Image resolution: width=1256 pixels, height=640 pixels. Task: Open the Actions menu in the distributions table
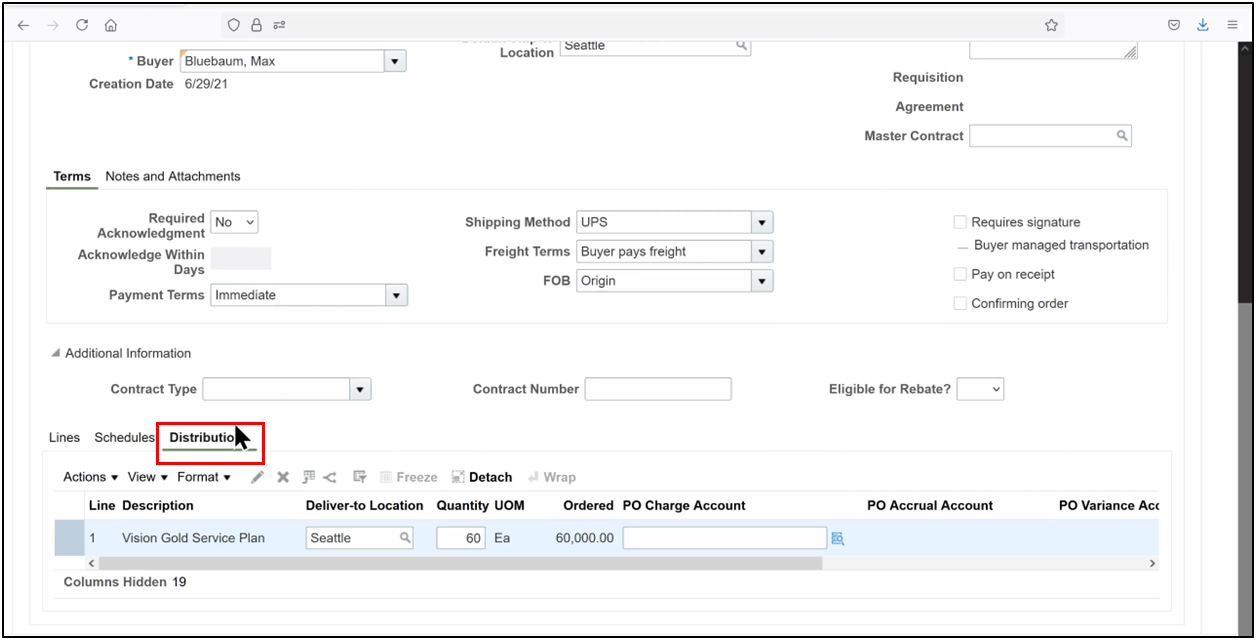pyautogui.click(x=88, y=477)
